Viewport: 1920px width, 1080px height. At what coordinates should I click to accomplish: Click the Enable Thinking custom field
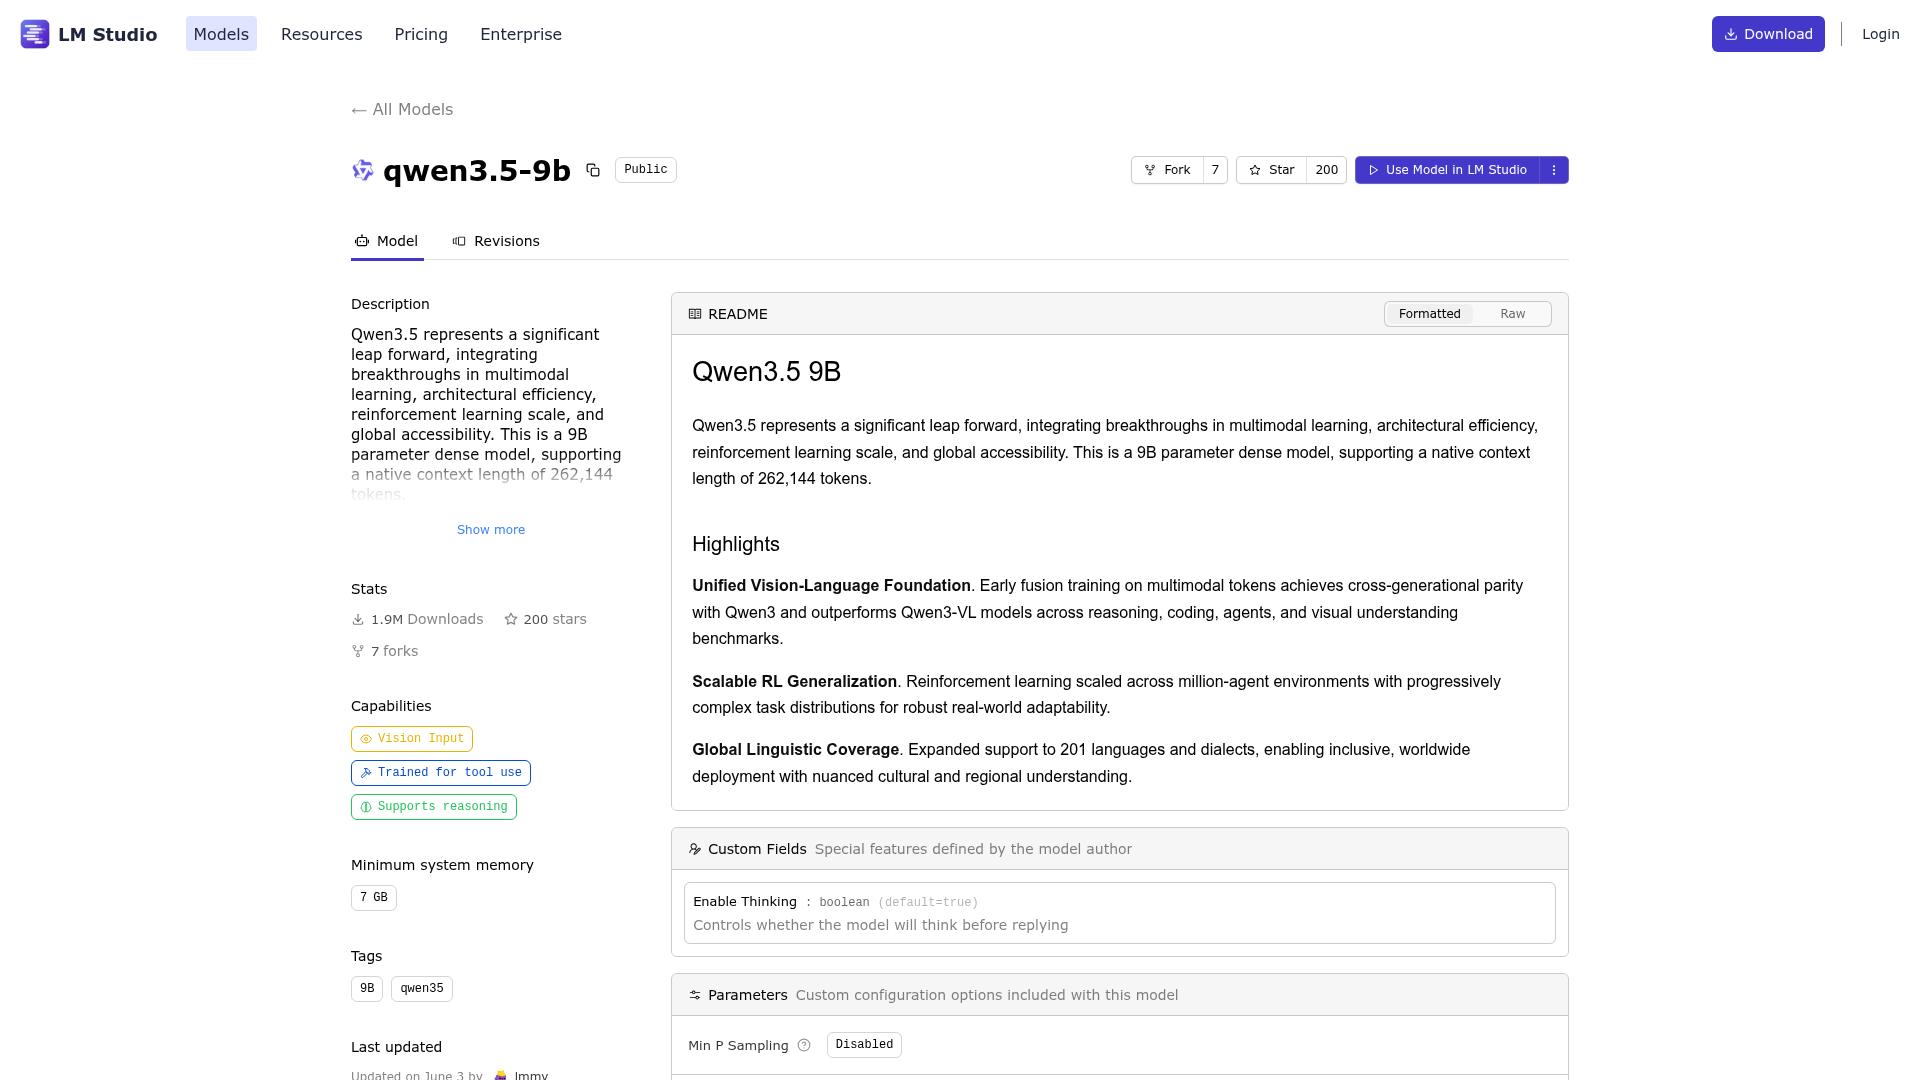[x=1120, y=913]
